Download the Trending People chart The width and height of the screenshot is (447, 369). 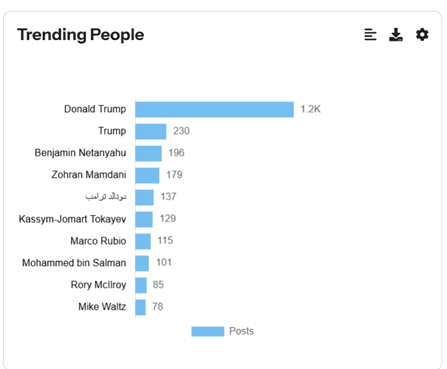(x=396, y=35)
